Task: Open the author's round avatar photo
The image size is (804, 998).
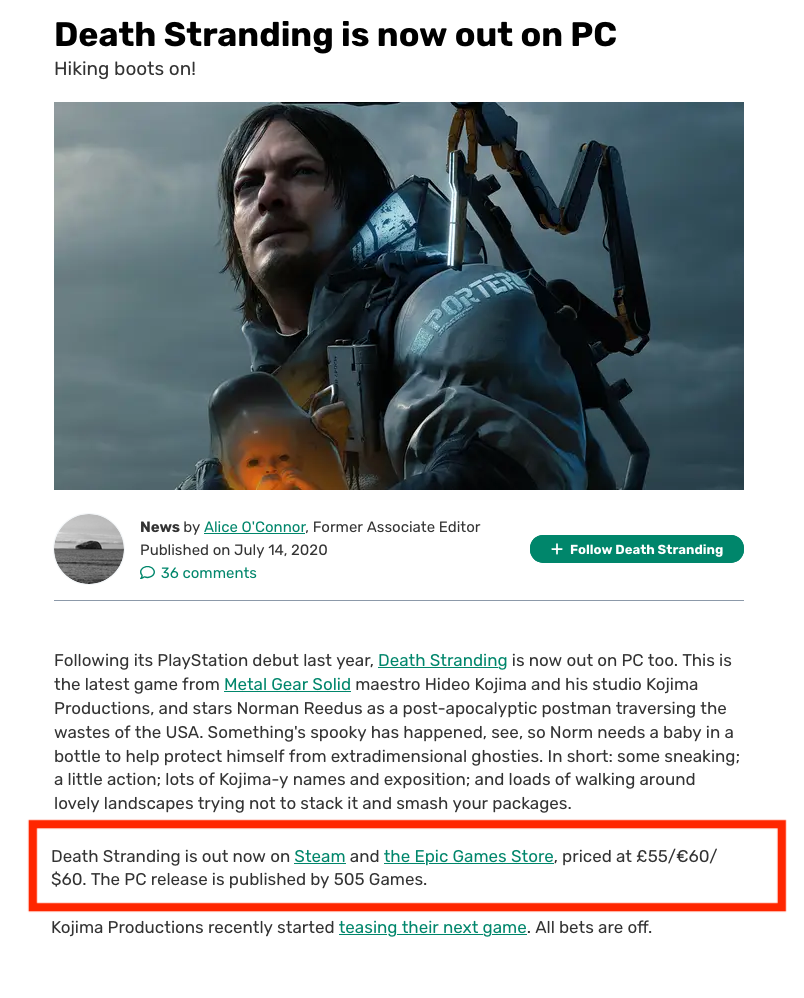Action: click(x=88, y=549)
